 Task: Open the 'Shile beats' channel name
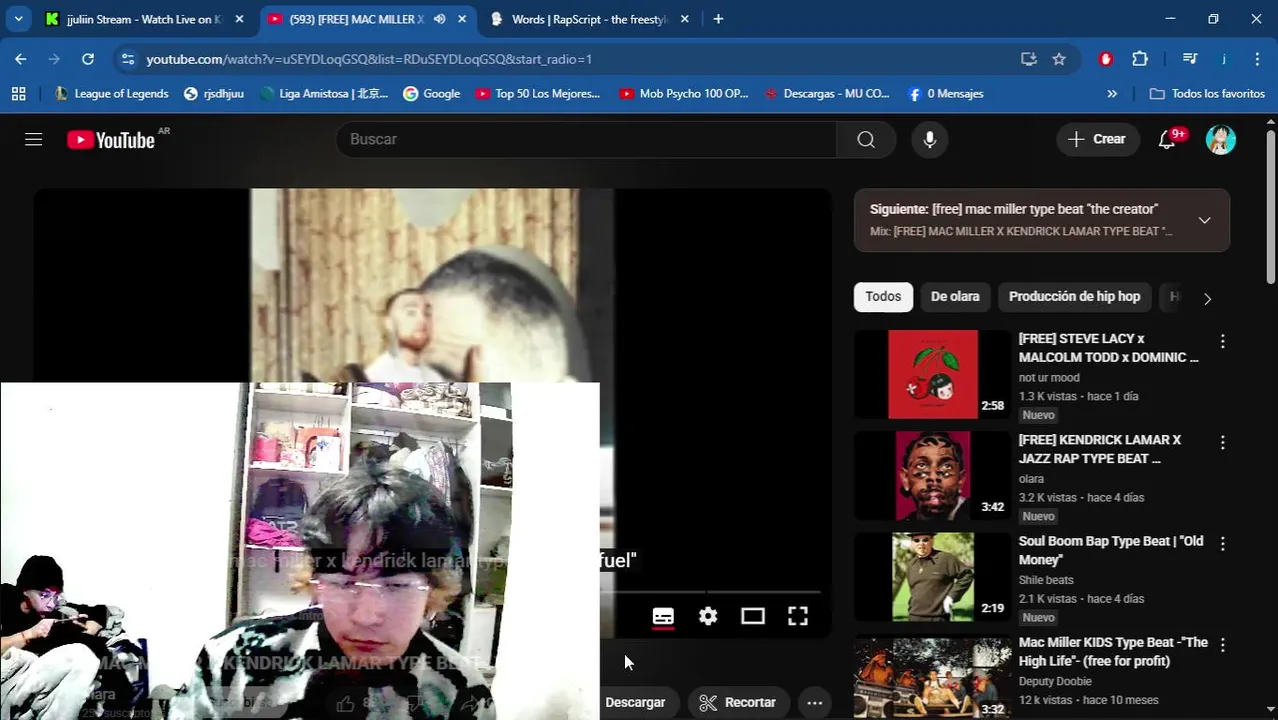pos(1046,579)
